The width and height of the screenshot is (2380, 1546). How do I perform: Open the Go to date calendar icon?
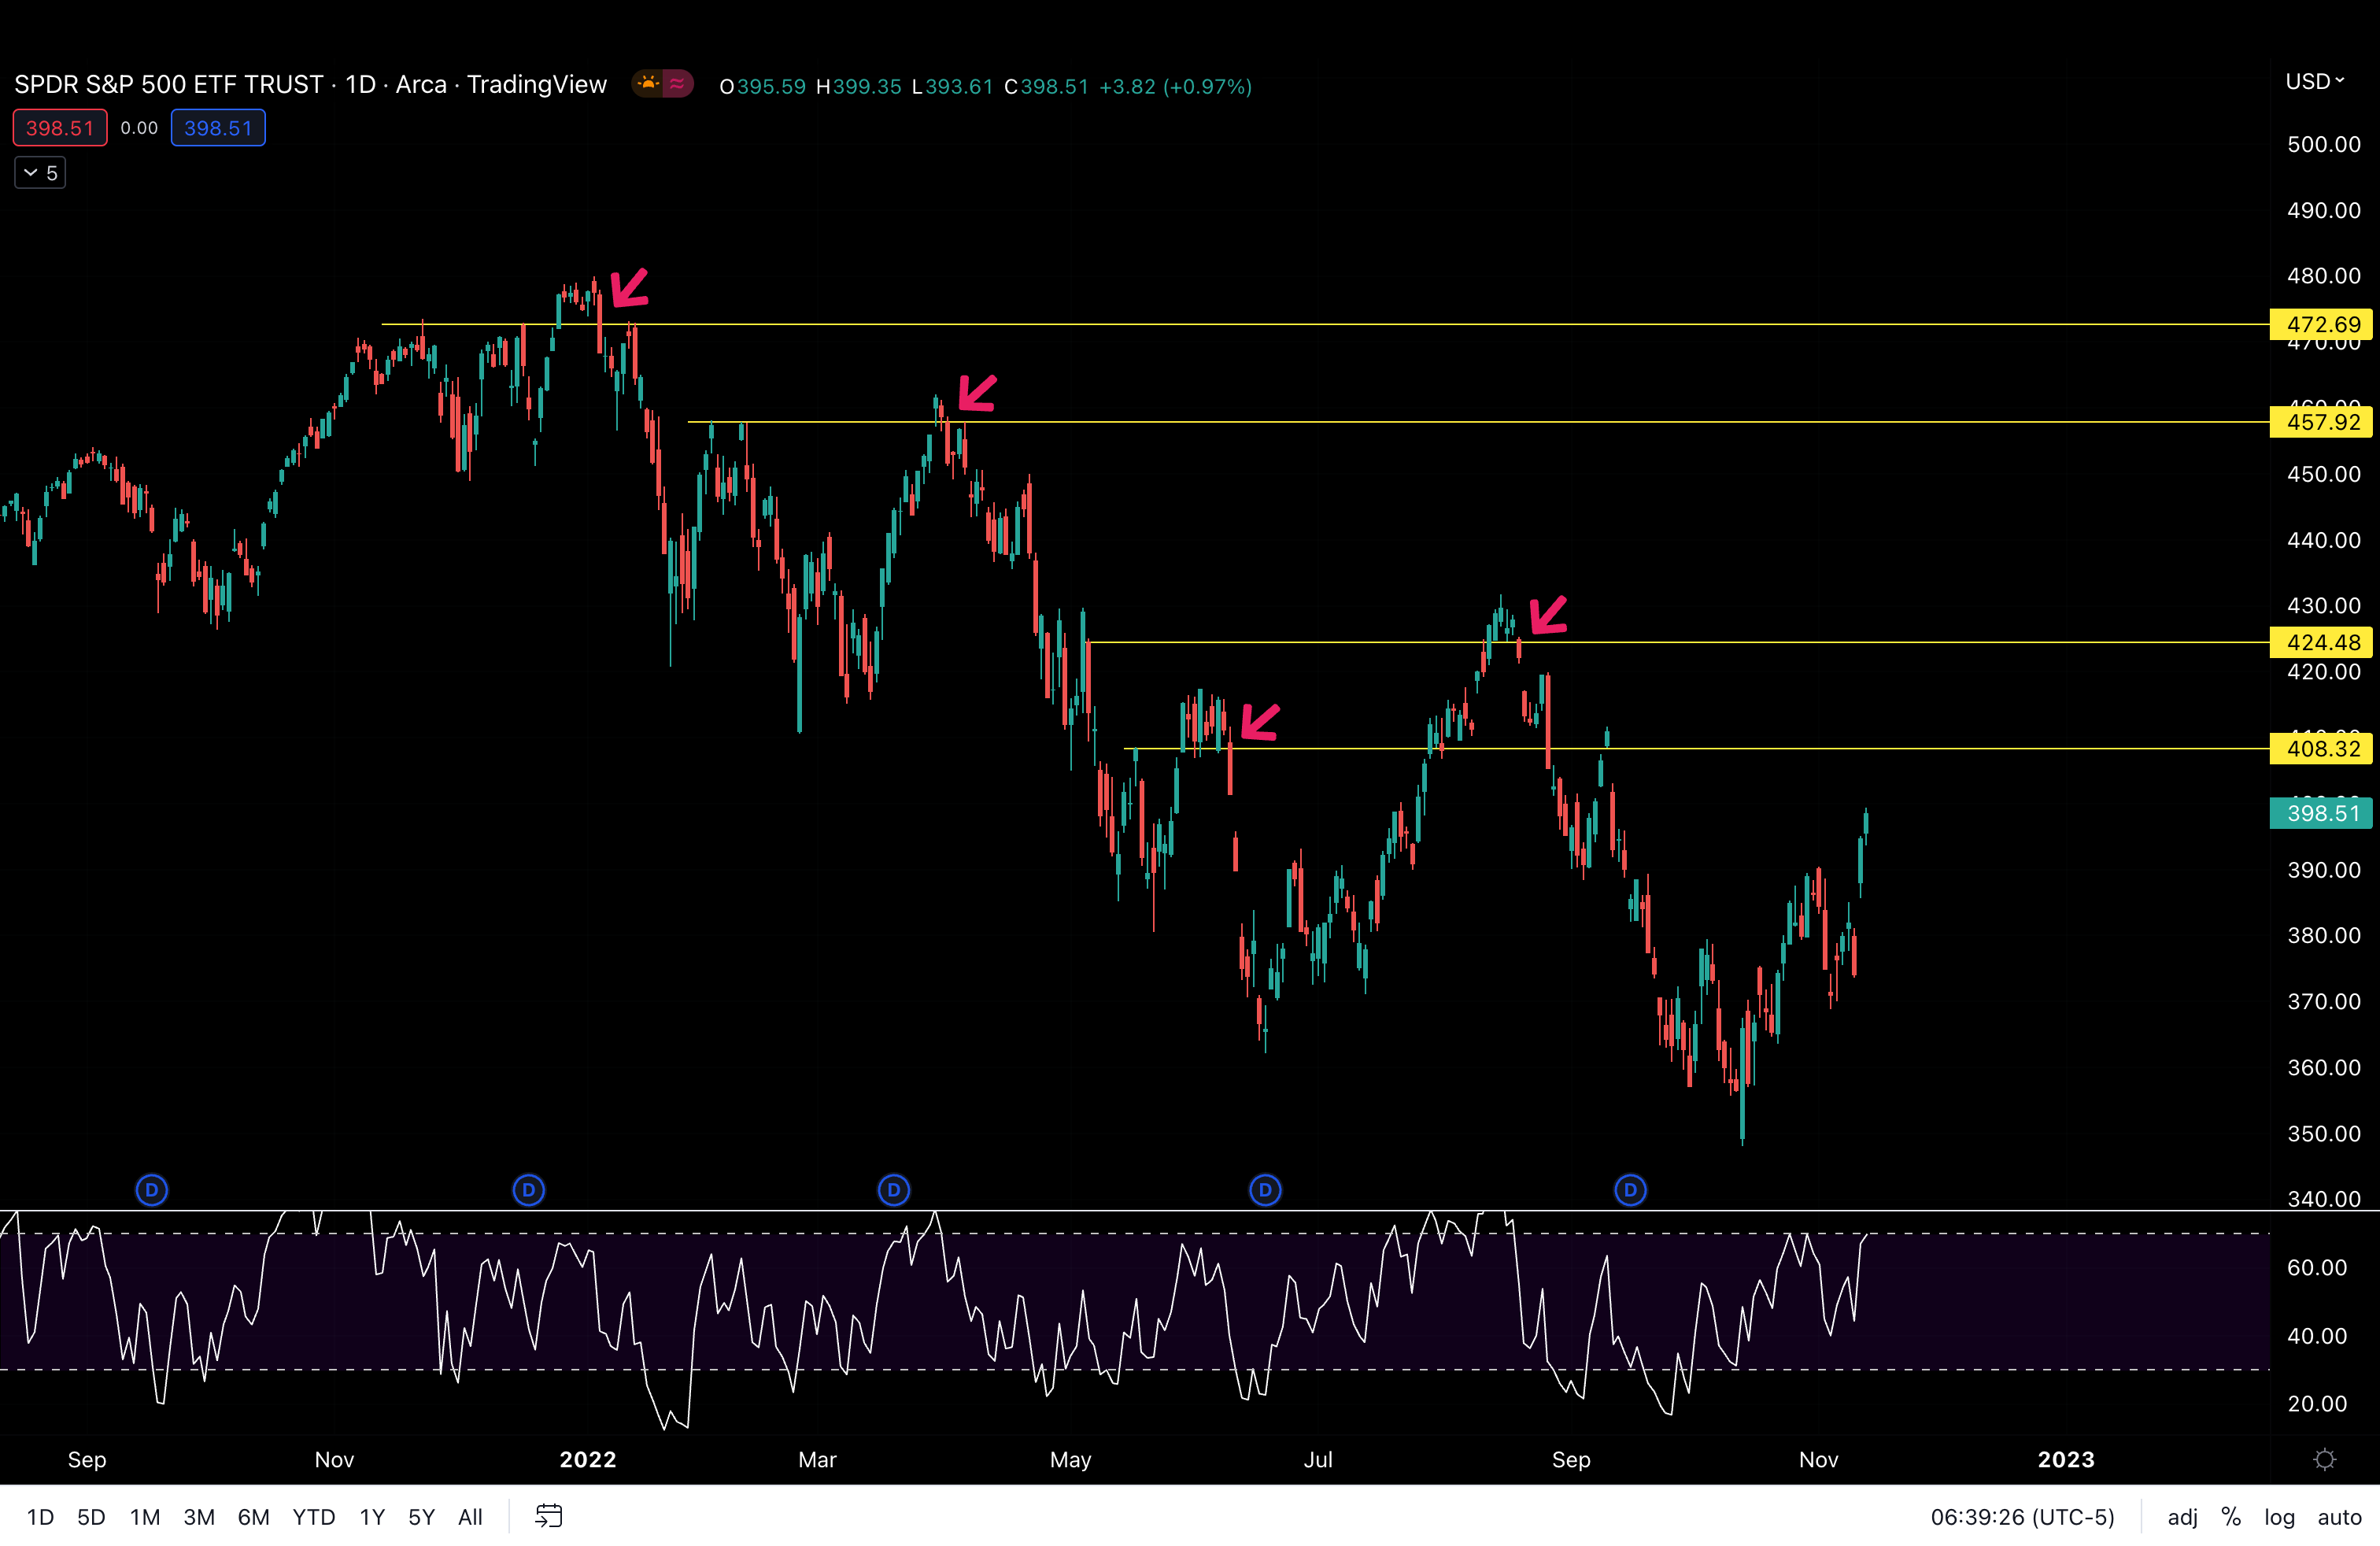(x=549, y=1516)
